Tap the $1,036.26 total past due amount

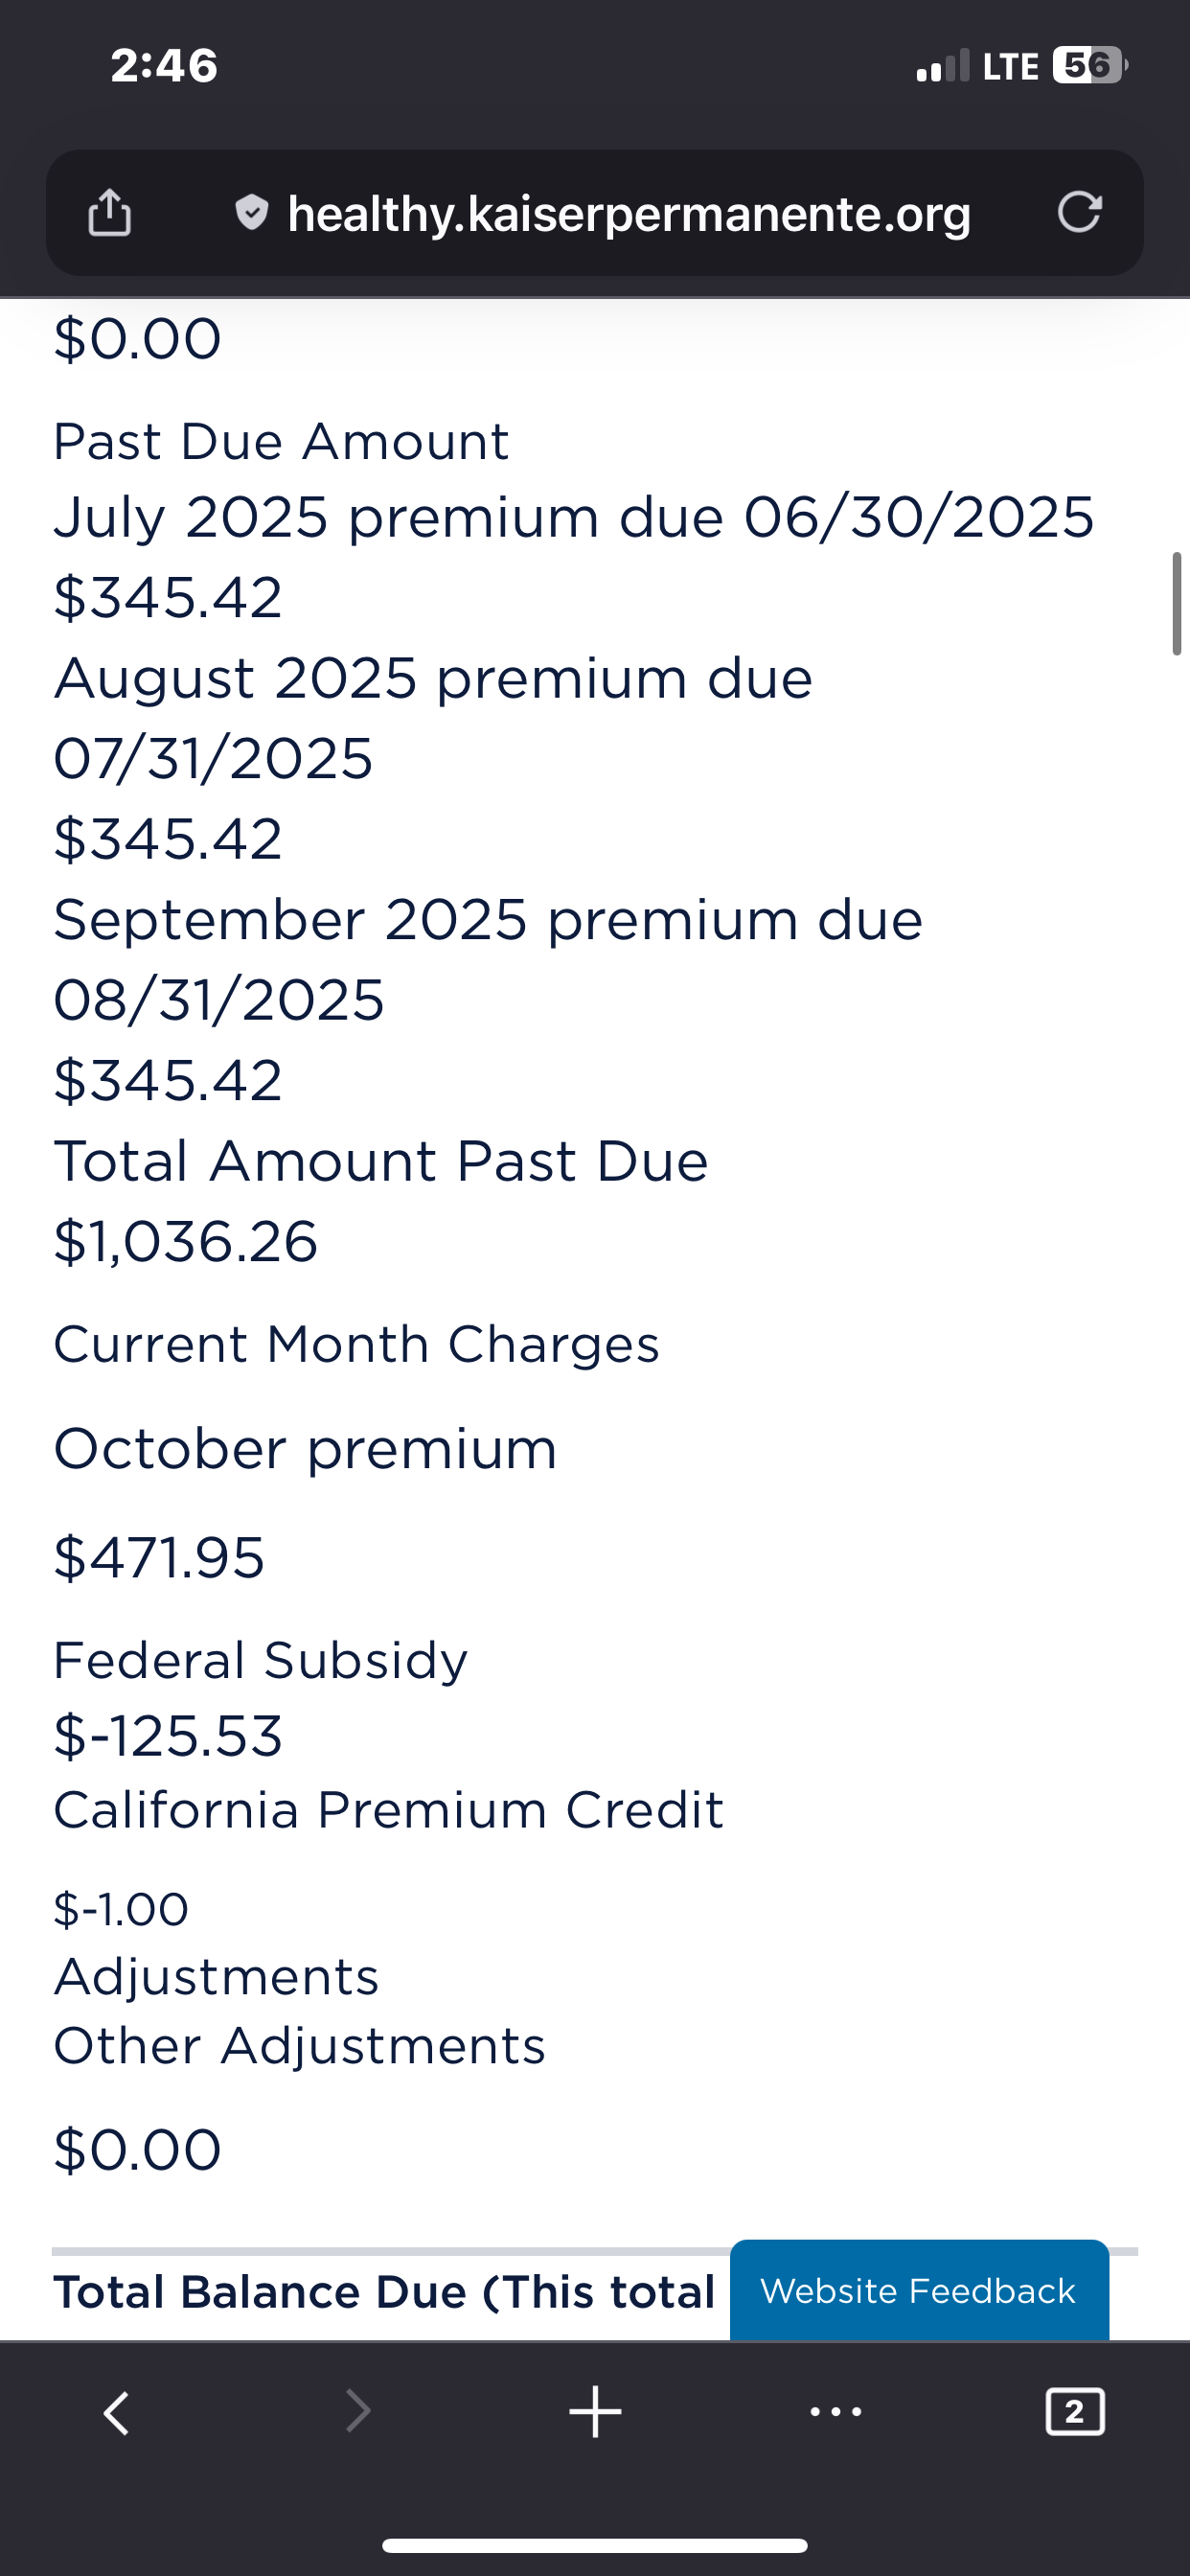pos(186,1241)
